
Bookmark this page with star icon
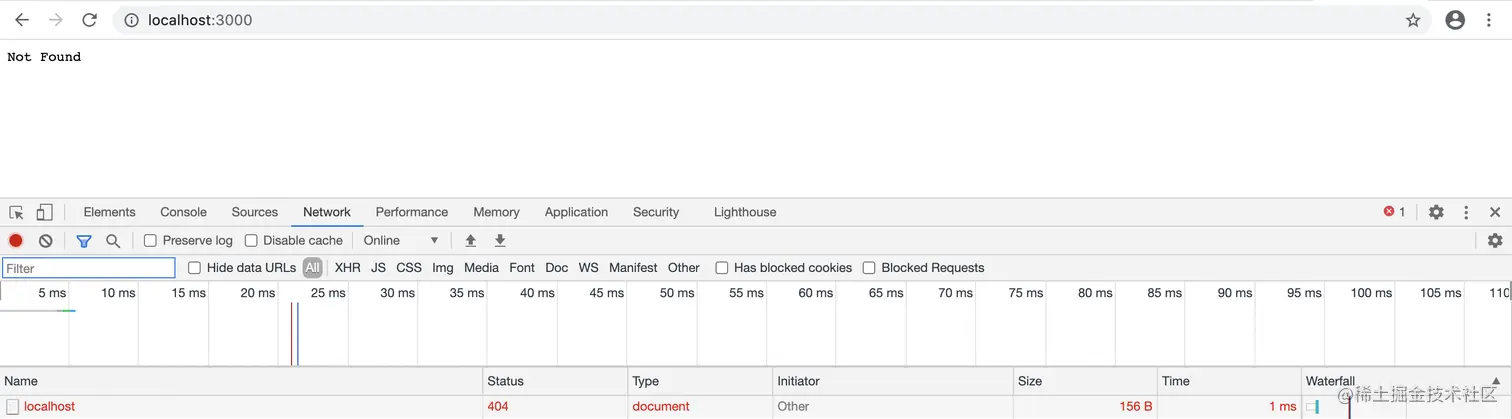coord(1413,20)
